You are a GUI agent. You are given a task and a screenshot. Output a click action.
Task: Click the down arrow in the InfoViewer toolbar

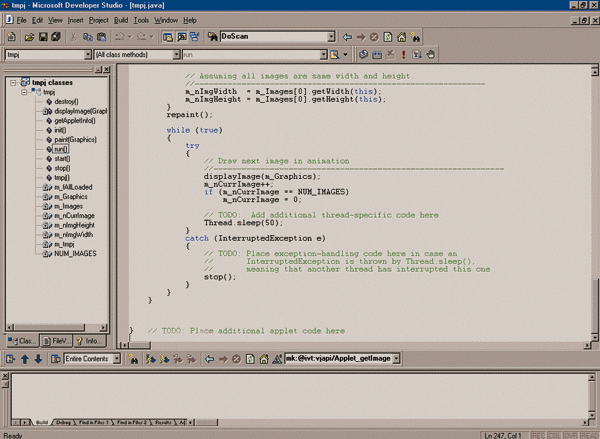(x=37, y=358)
